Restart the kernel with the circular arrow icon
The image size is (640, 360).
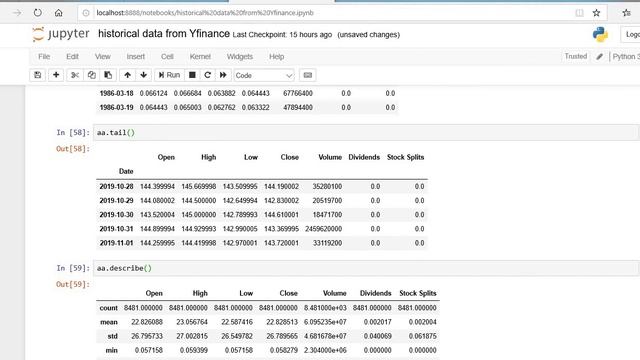coord(207,75)
